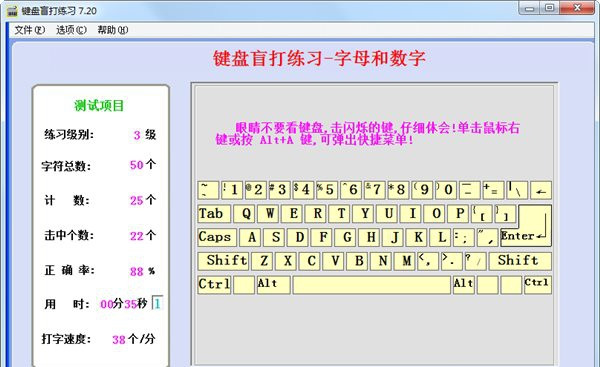Click the H key
Viewport: 600px width, 367px height.
pos(370,238)
